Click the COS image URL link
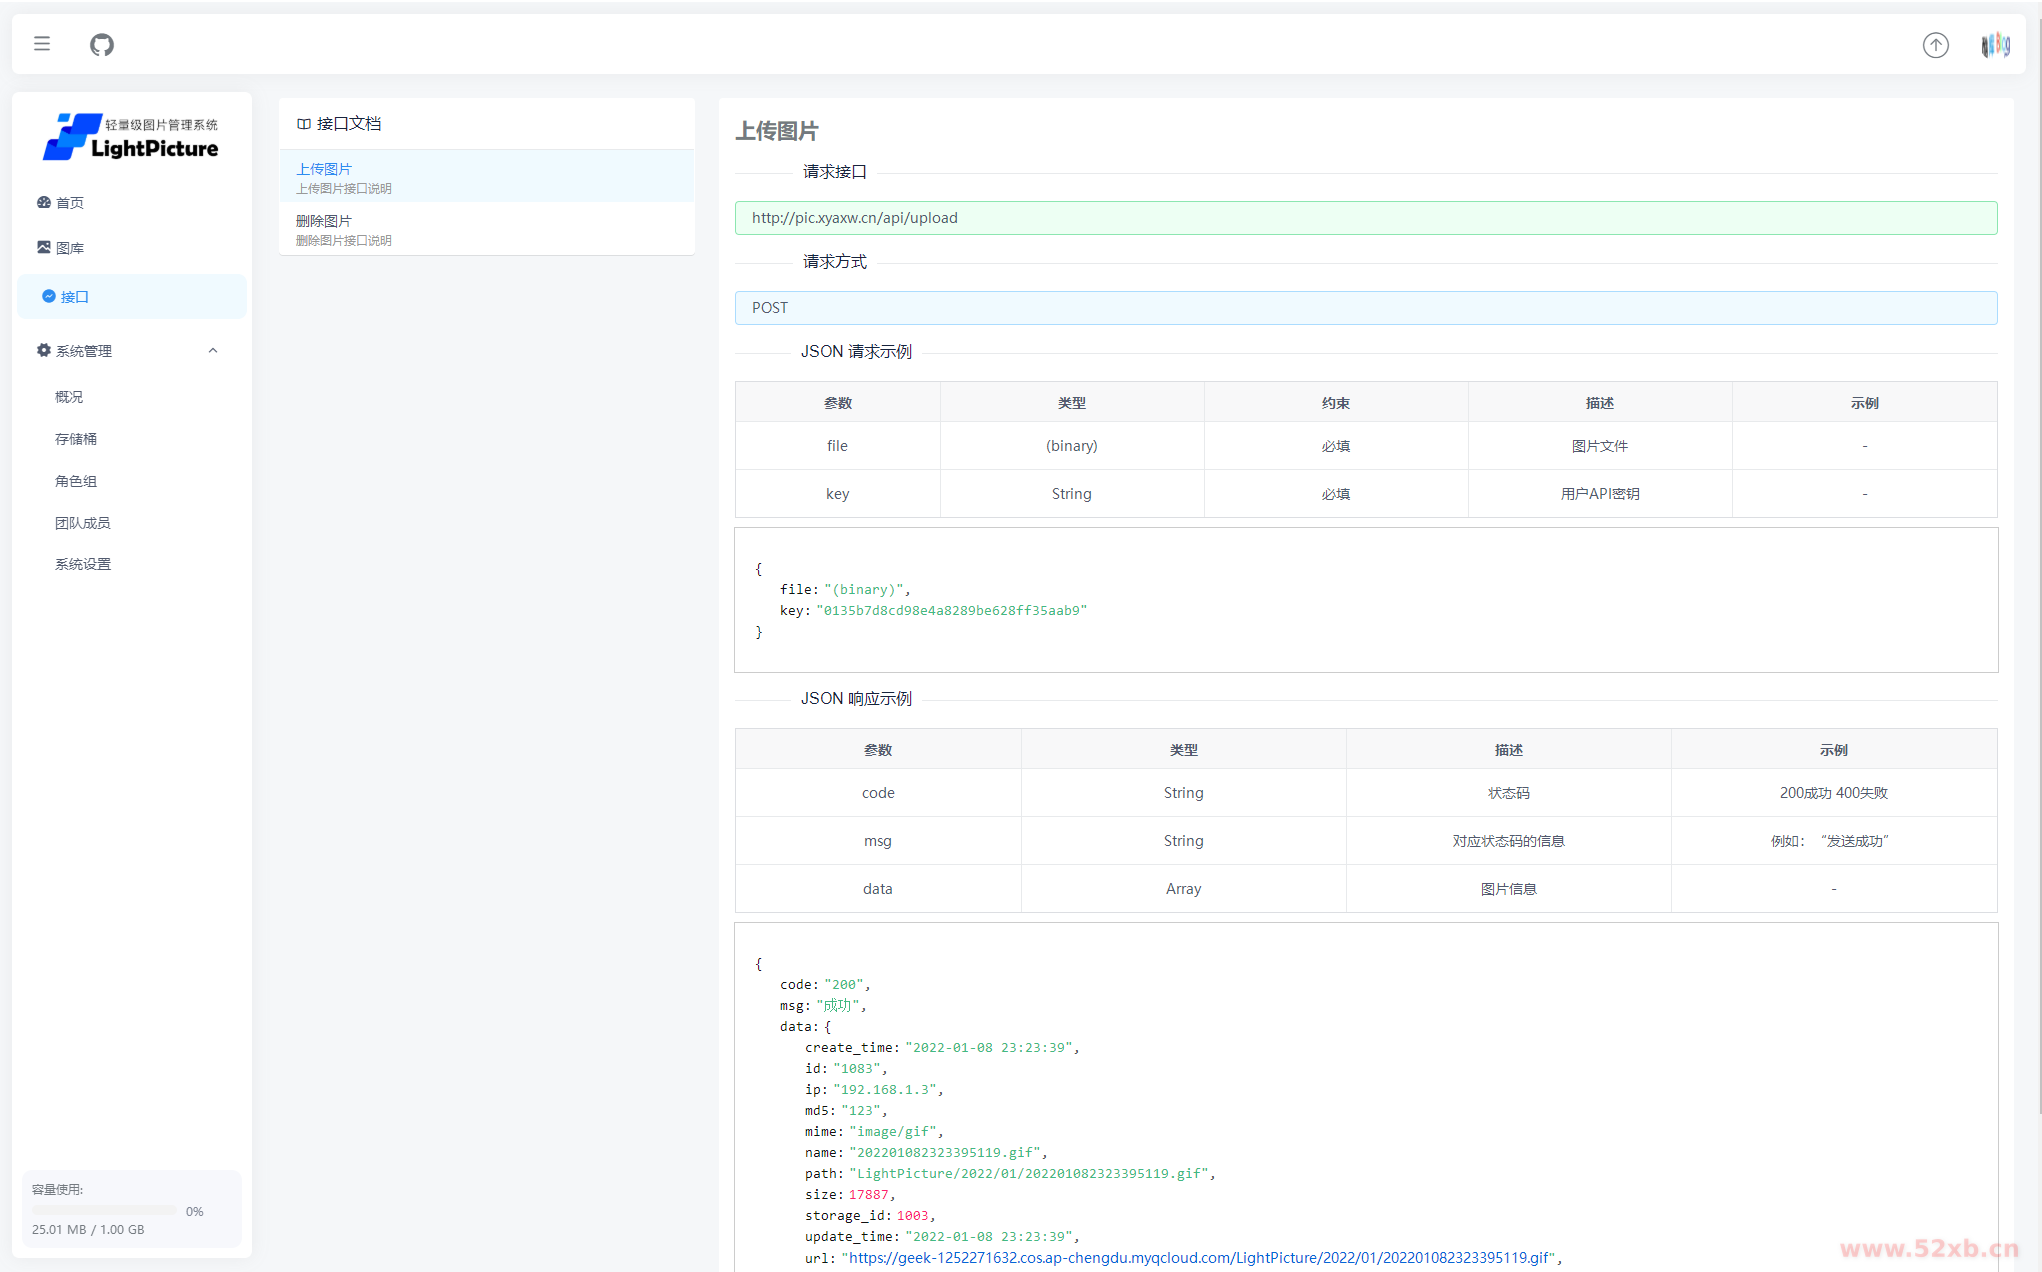2042x1272 pixels. 1199,1257
